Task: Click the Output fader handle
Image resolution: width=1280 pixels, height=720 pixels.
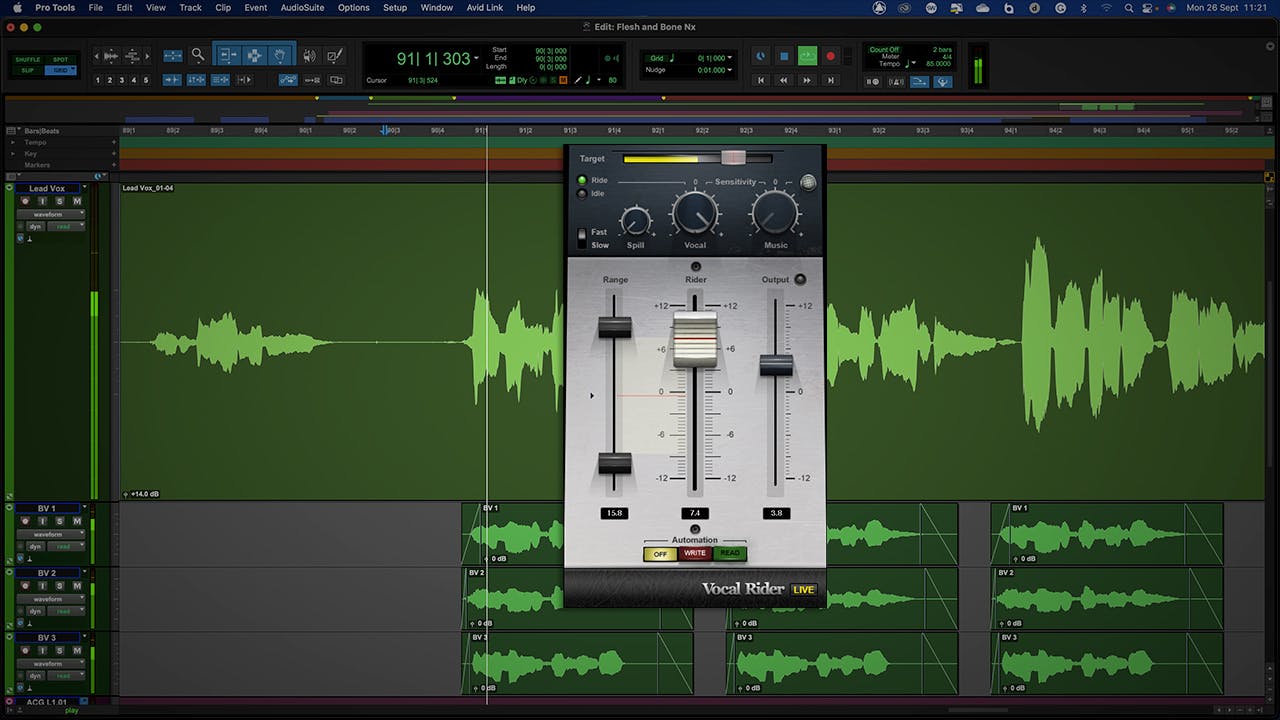Action: pyautogui.click(x=776, y=365)
